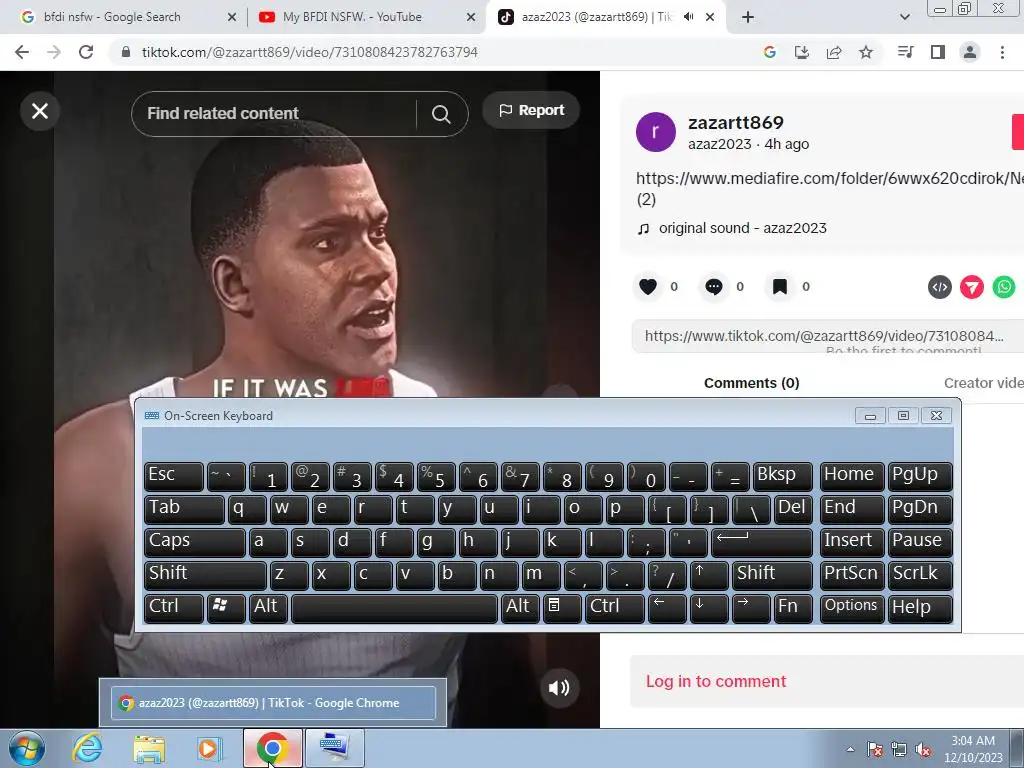Open Windows Media Player on taskbar
This screenshot has height=768, width=1024.
point(210,749)
